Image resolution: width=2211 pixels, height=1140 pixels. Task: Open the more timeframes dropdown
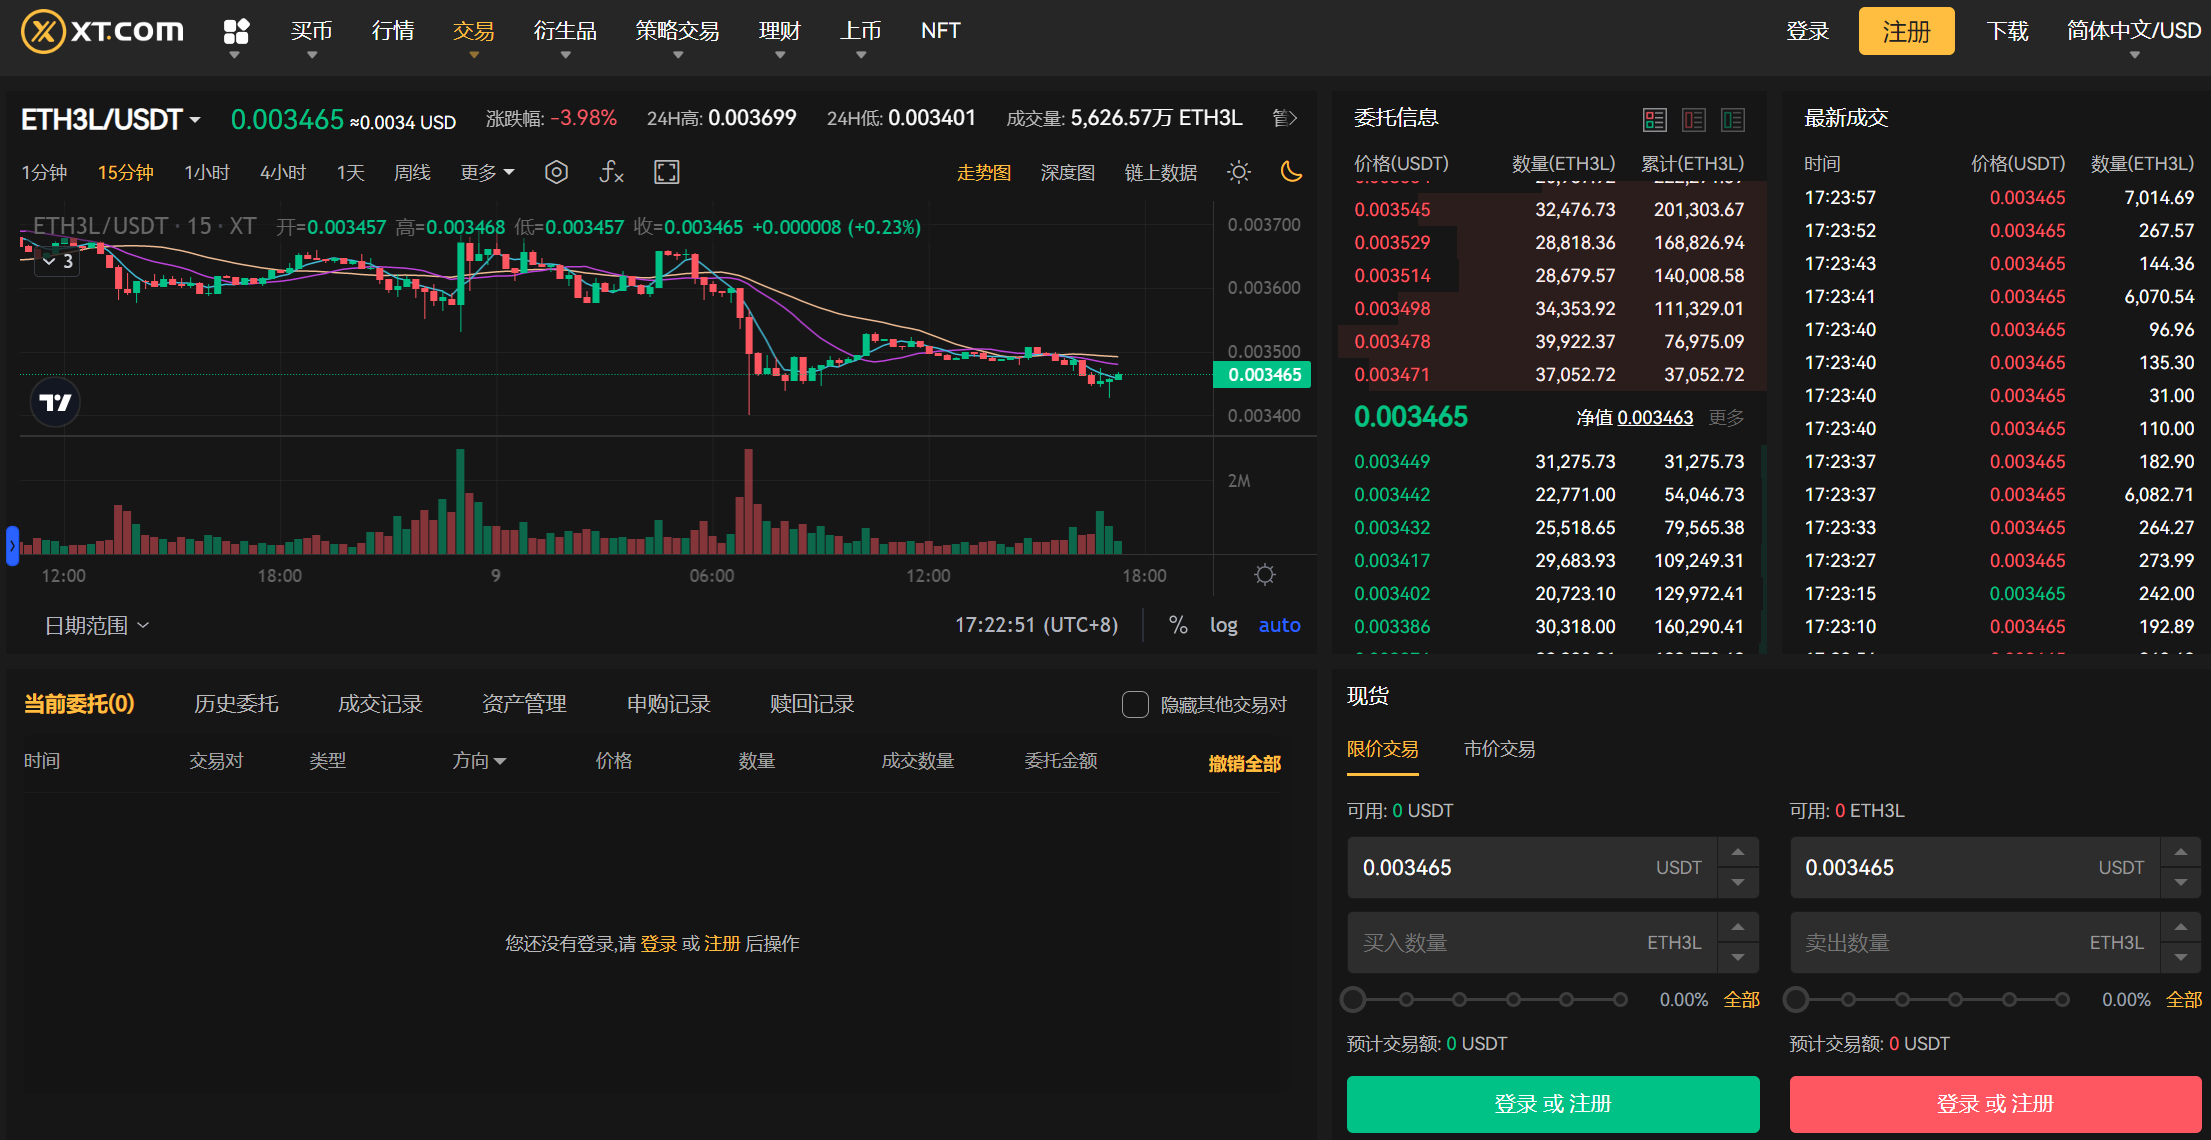487,173
